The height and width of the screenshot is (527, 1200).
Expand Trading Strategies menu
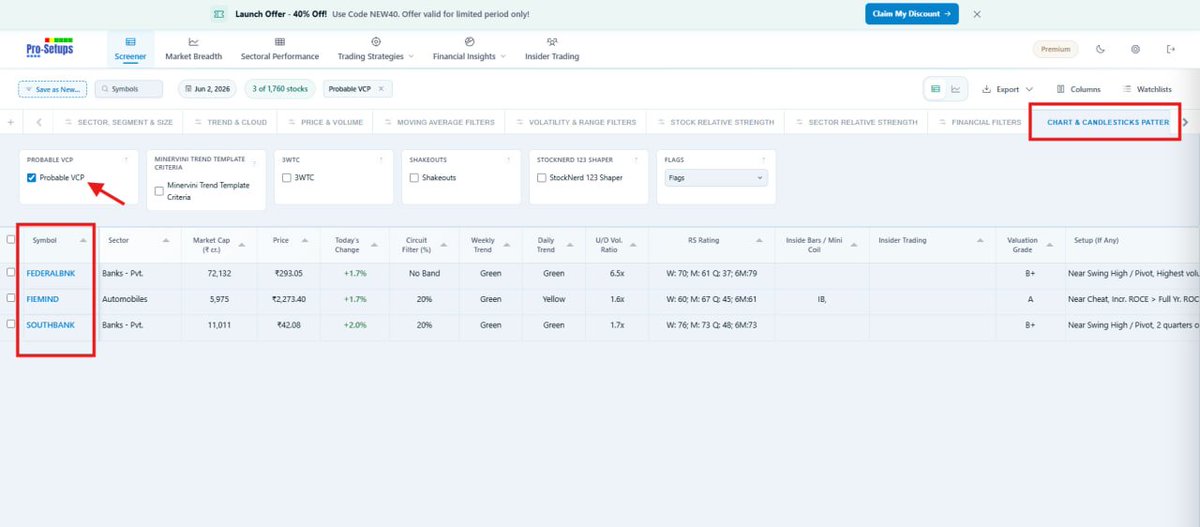[x=376, y=49]
